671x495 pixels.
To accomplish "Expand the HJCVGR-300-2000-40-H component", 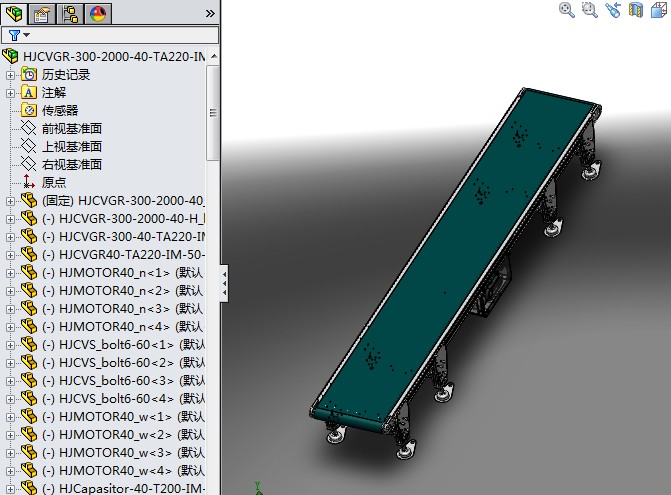I will (x=10, y=219).
